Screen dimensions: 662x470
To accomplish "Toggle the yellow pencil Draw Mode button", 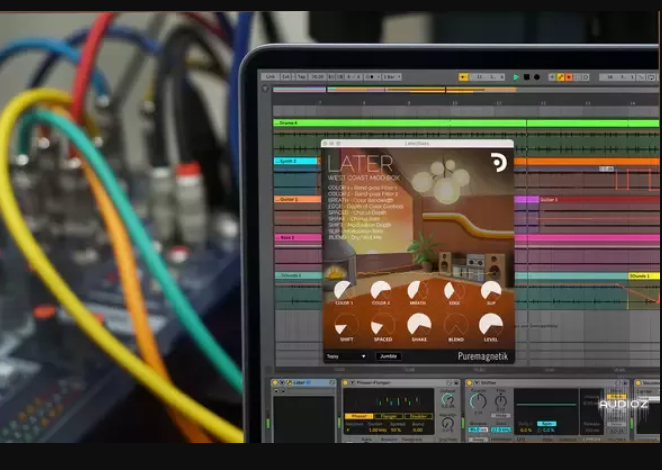I will (561, 77).
